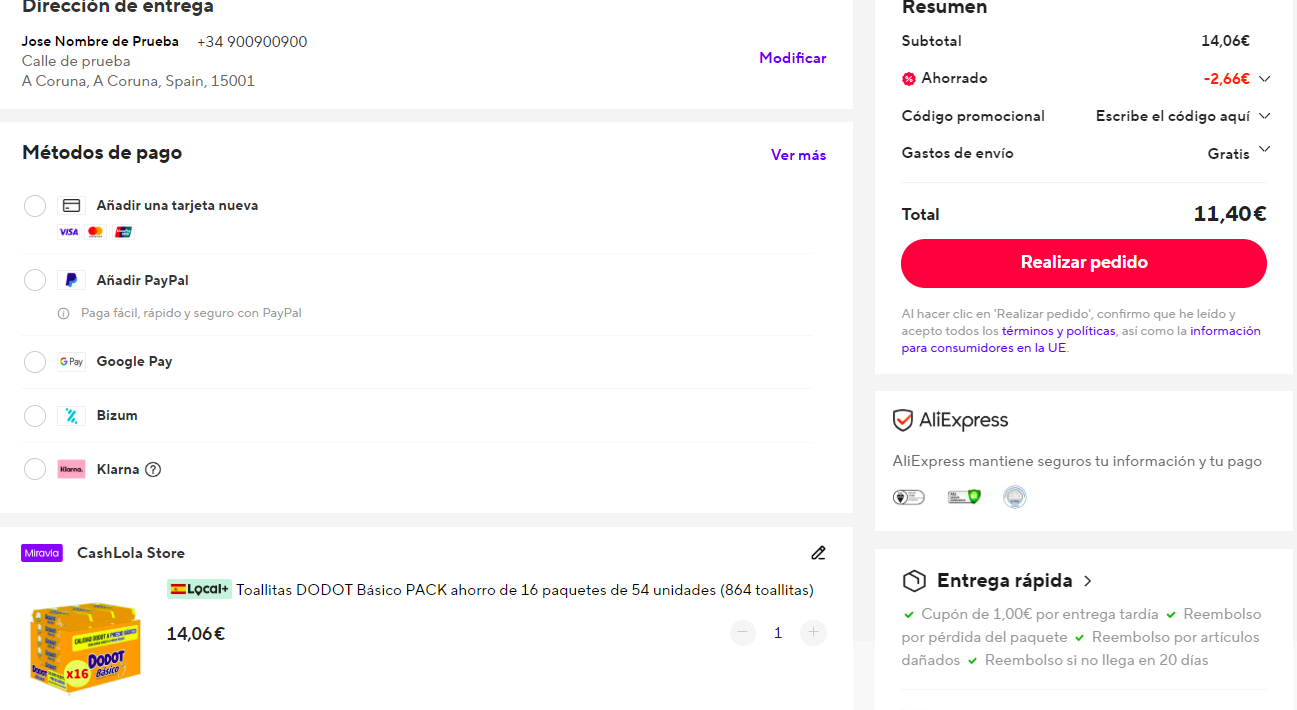Click the PayPal logo icon

pos(71,280)
